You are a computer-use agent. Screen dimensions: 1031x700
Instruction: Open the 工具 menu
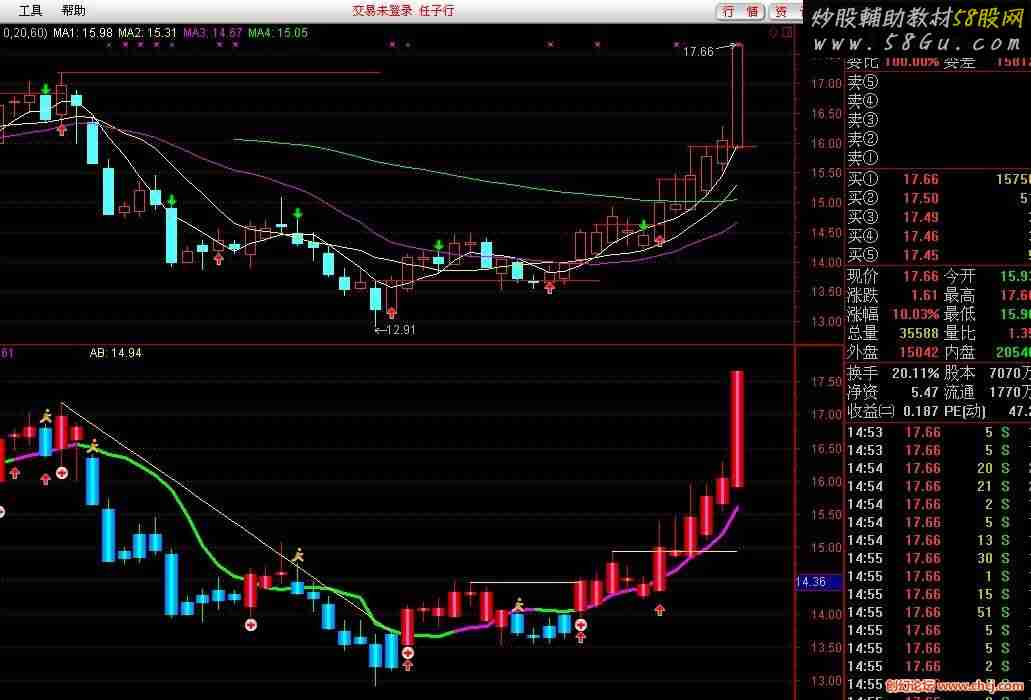pos(31,11)
